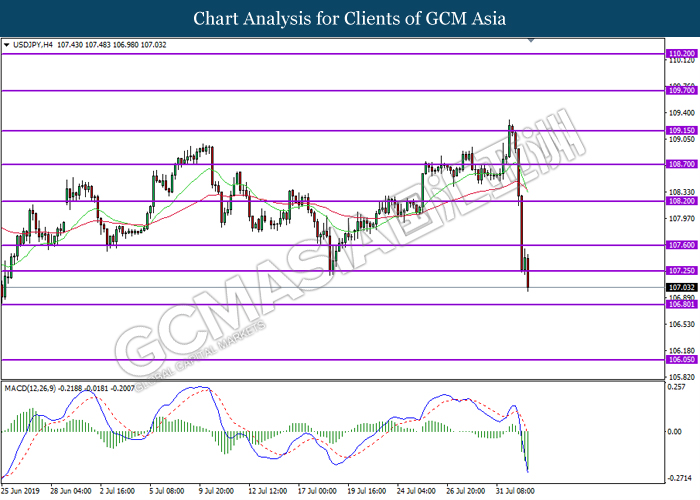Screen dimensions: 700x500
Task: Click the 28 Jun 04:00 time label
Action: [x=71, y=491]
